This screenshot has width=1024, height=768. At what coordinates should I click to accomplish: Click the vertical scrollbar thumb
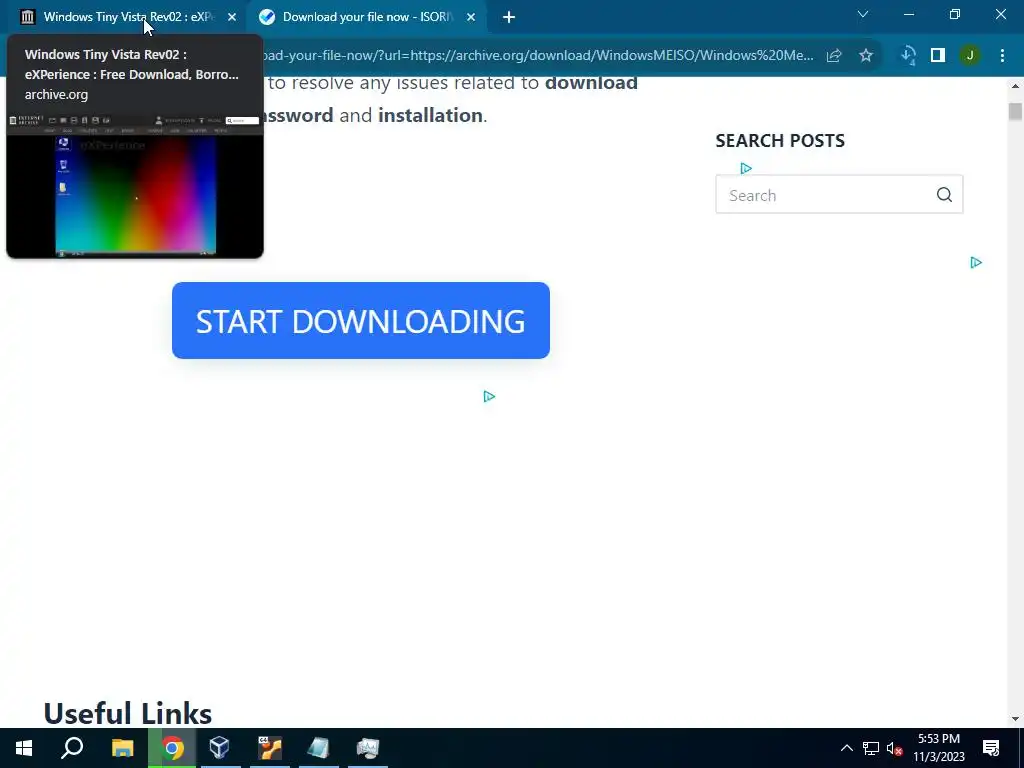(1014, 111)
